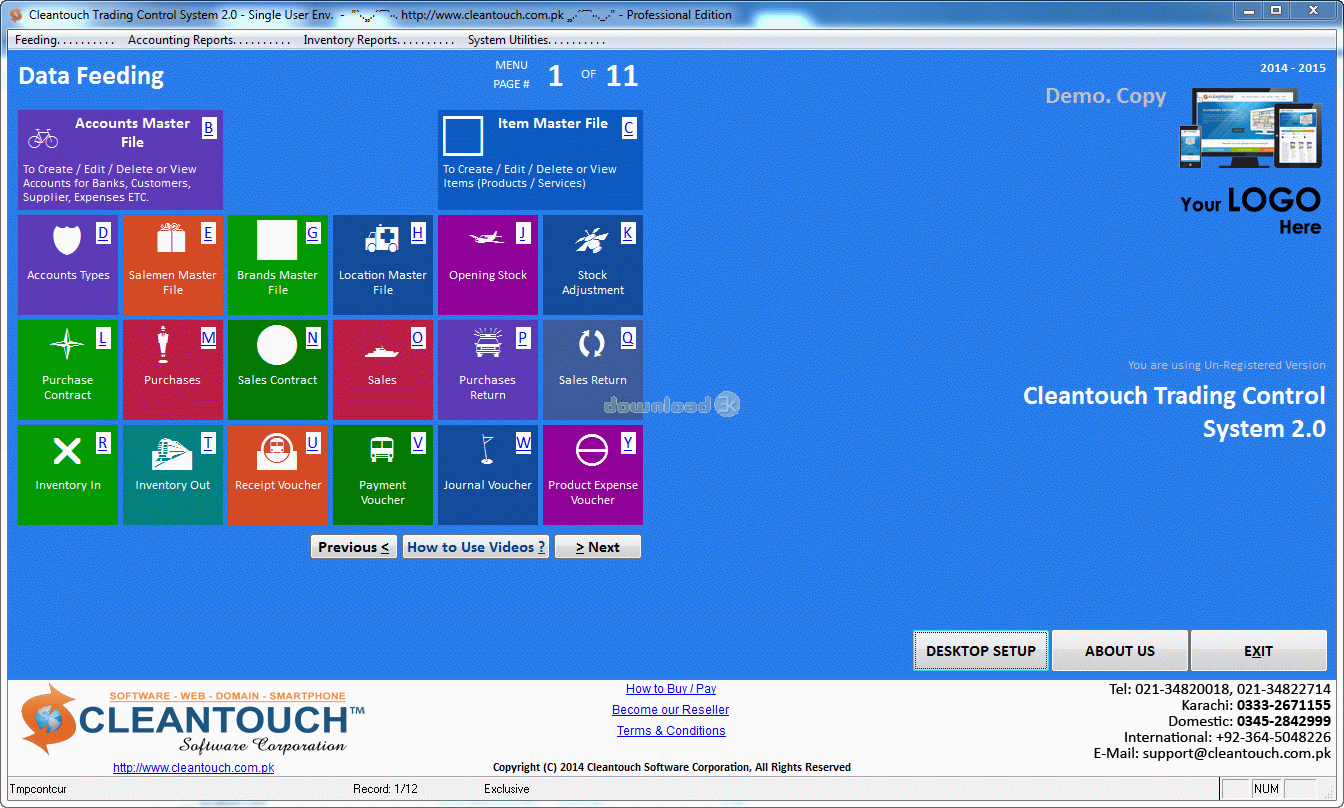Click the NUM indicator in status bar
This screenshot has height=808, width=1344.
[x=1266, y=789]
